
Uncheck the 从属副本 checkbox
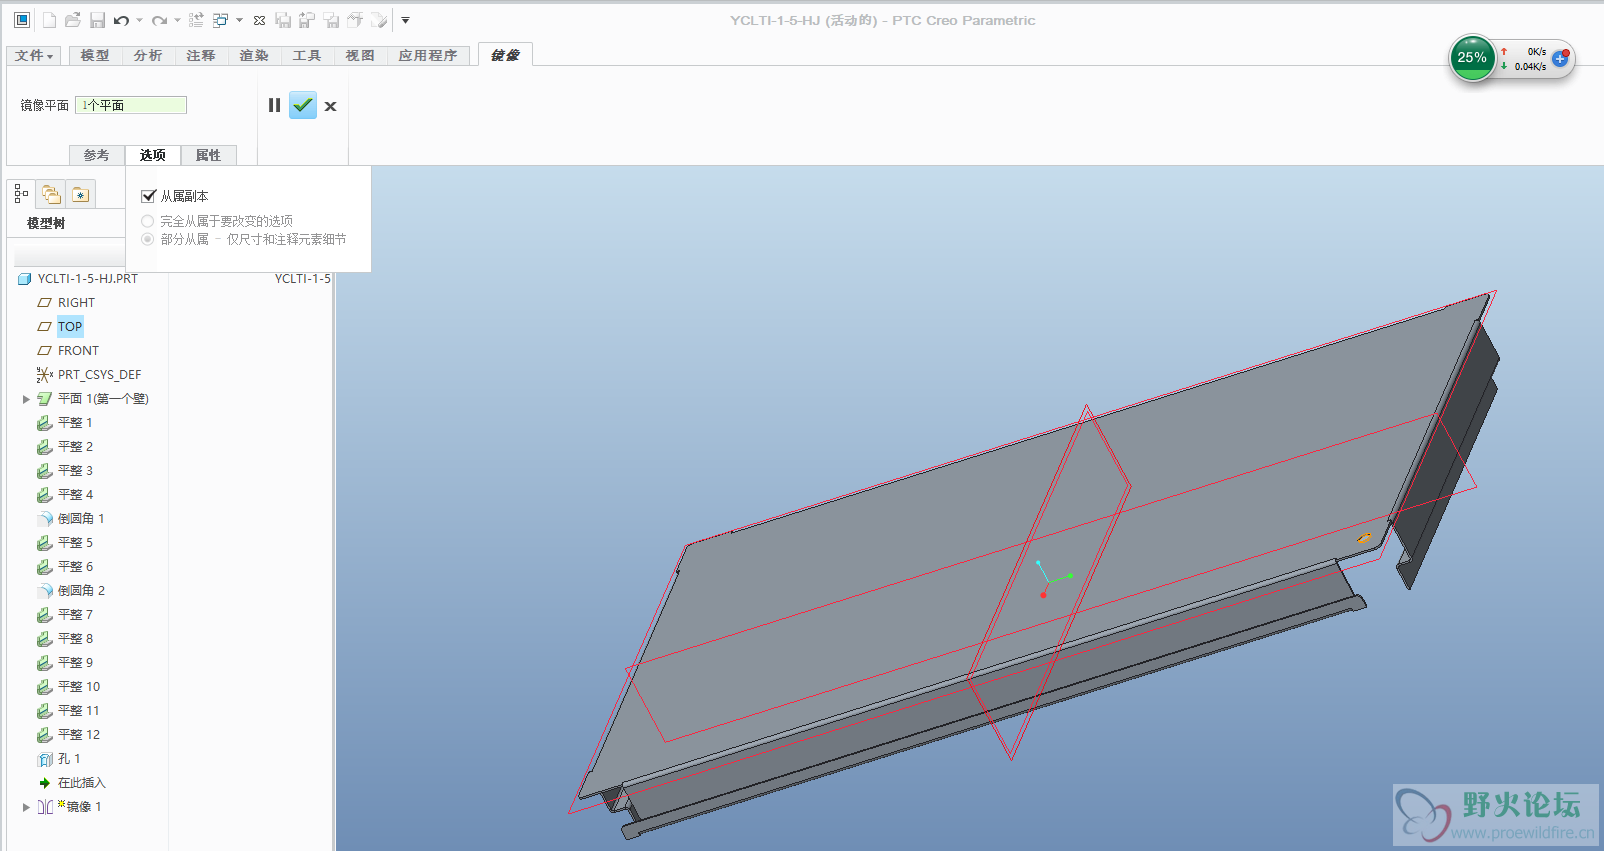[x=149, y=196]
